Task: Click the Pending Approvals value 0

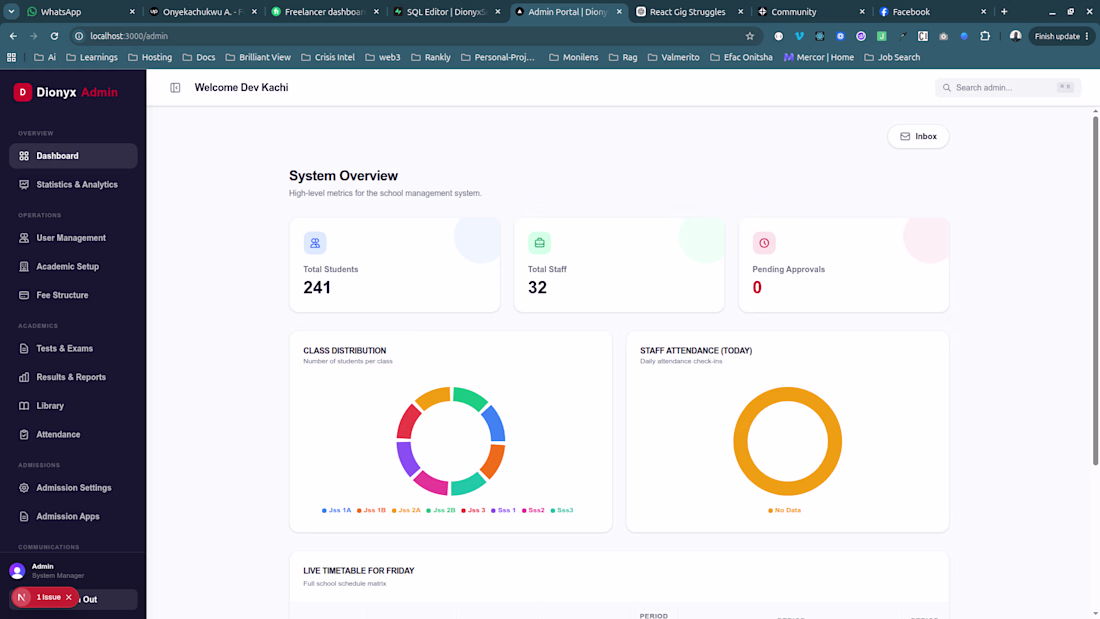Action: pyautogui.click(x=757, y=287)
